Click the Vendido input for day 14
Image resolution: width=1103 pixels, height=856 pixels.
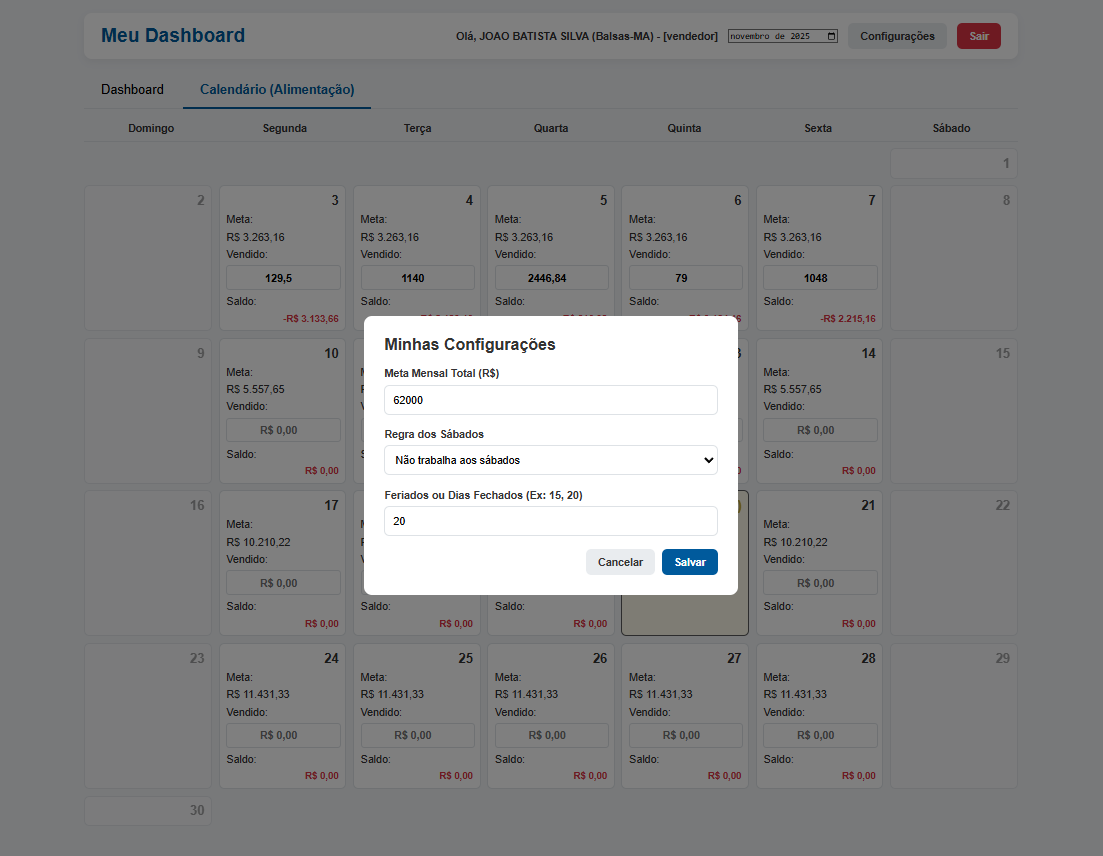tap(820, 430)
